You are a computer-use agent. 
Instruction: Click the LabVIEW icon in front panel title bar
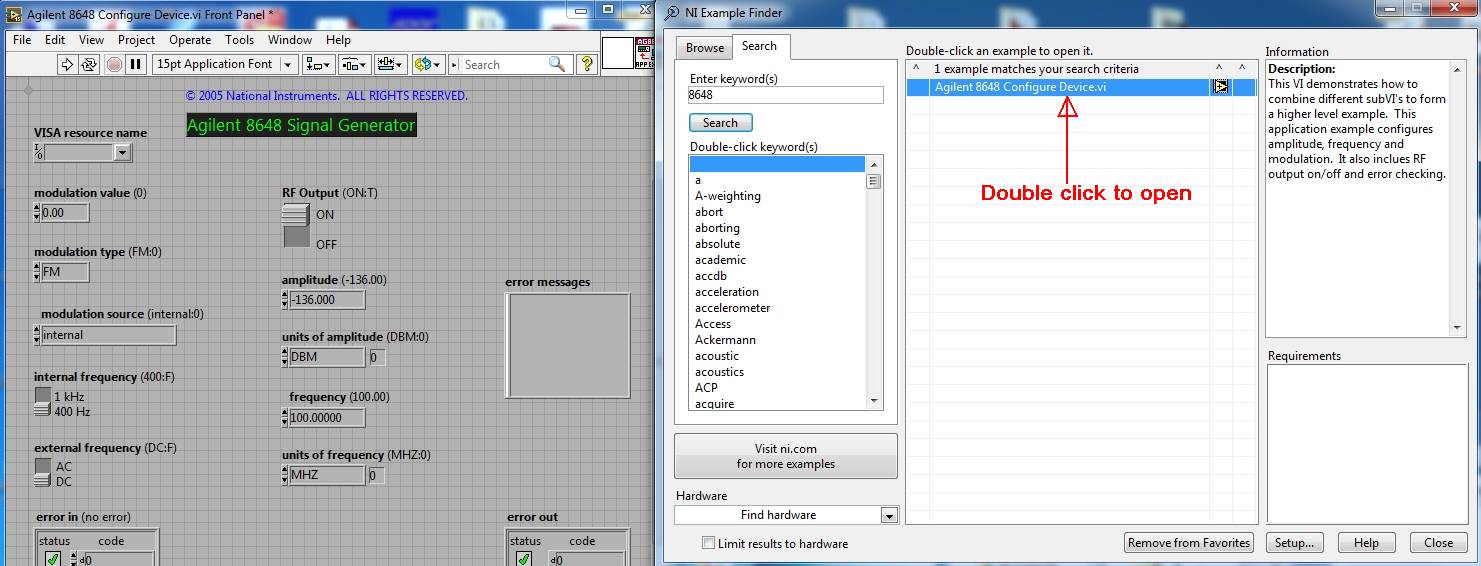[x=15, y=14]
